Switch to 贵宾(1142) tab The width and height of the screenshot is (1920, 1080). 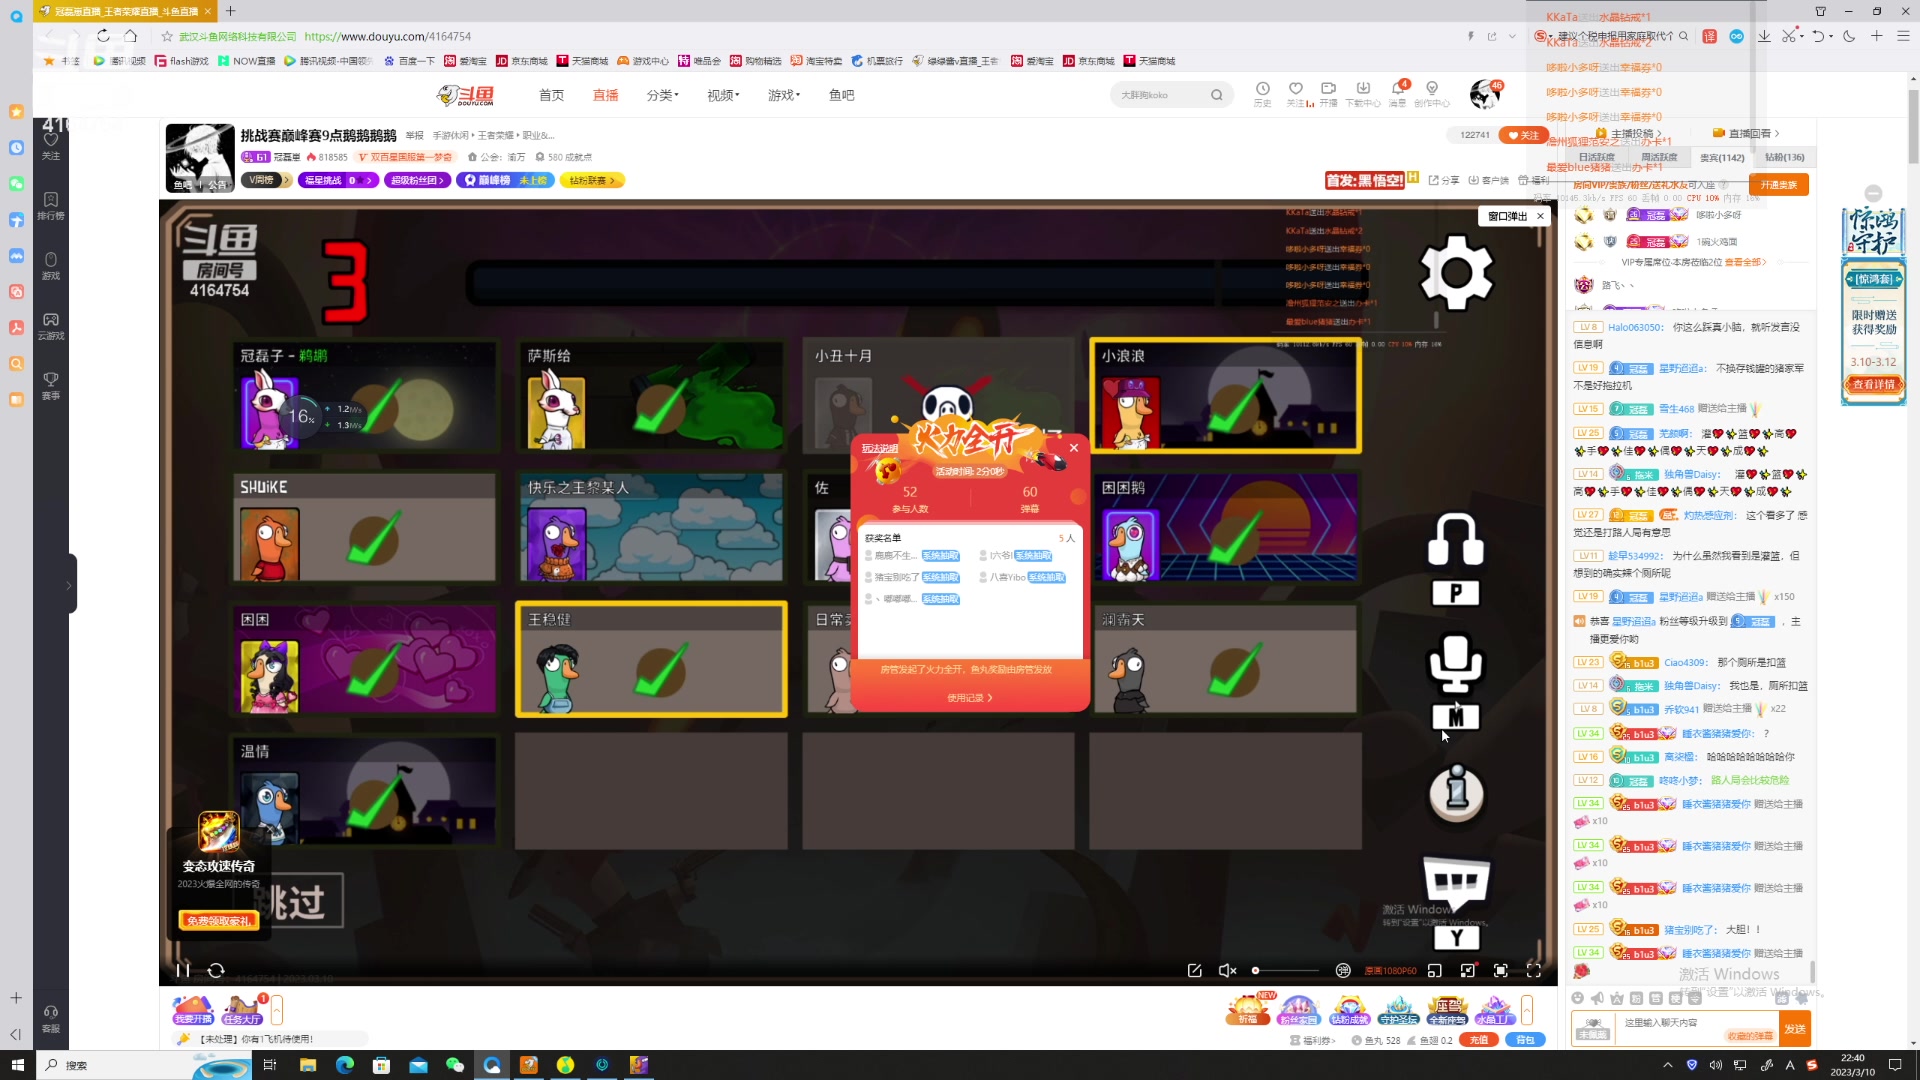click(1722, 158)
